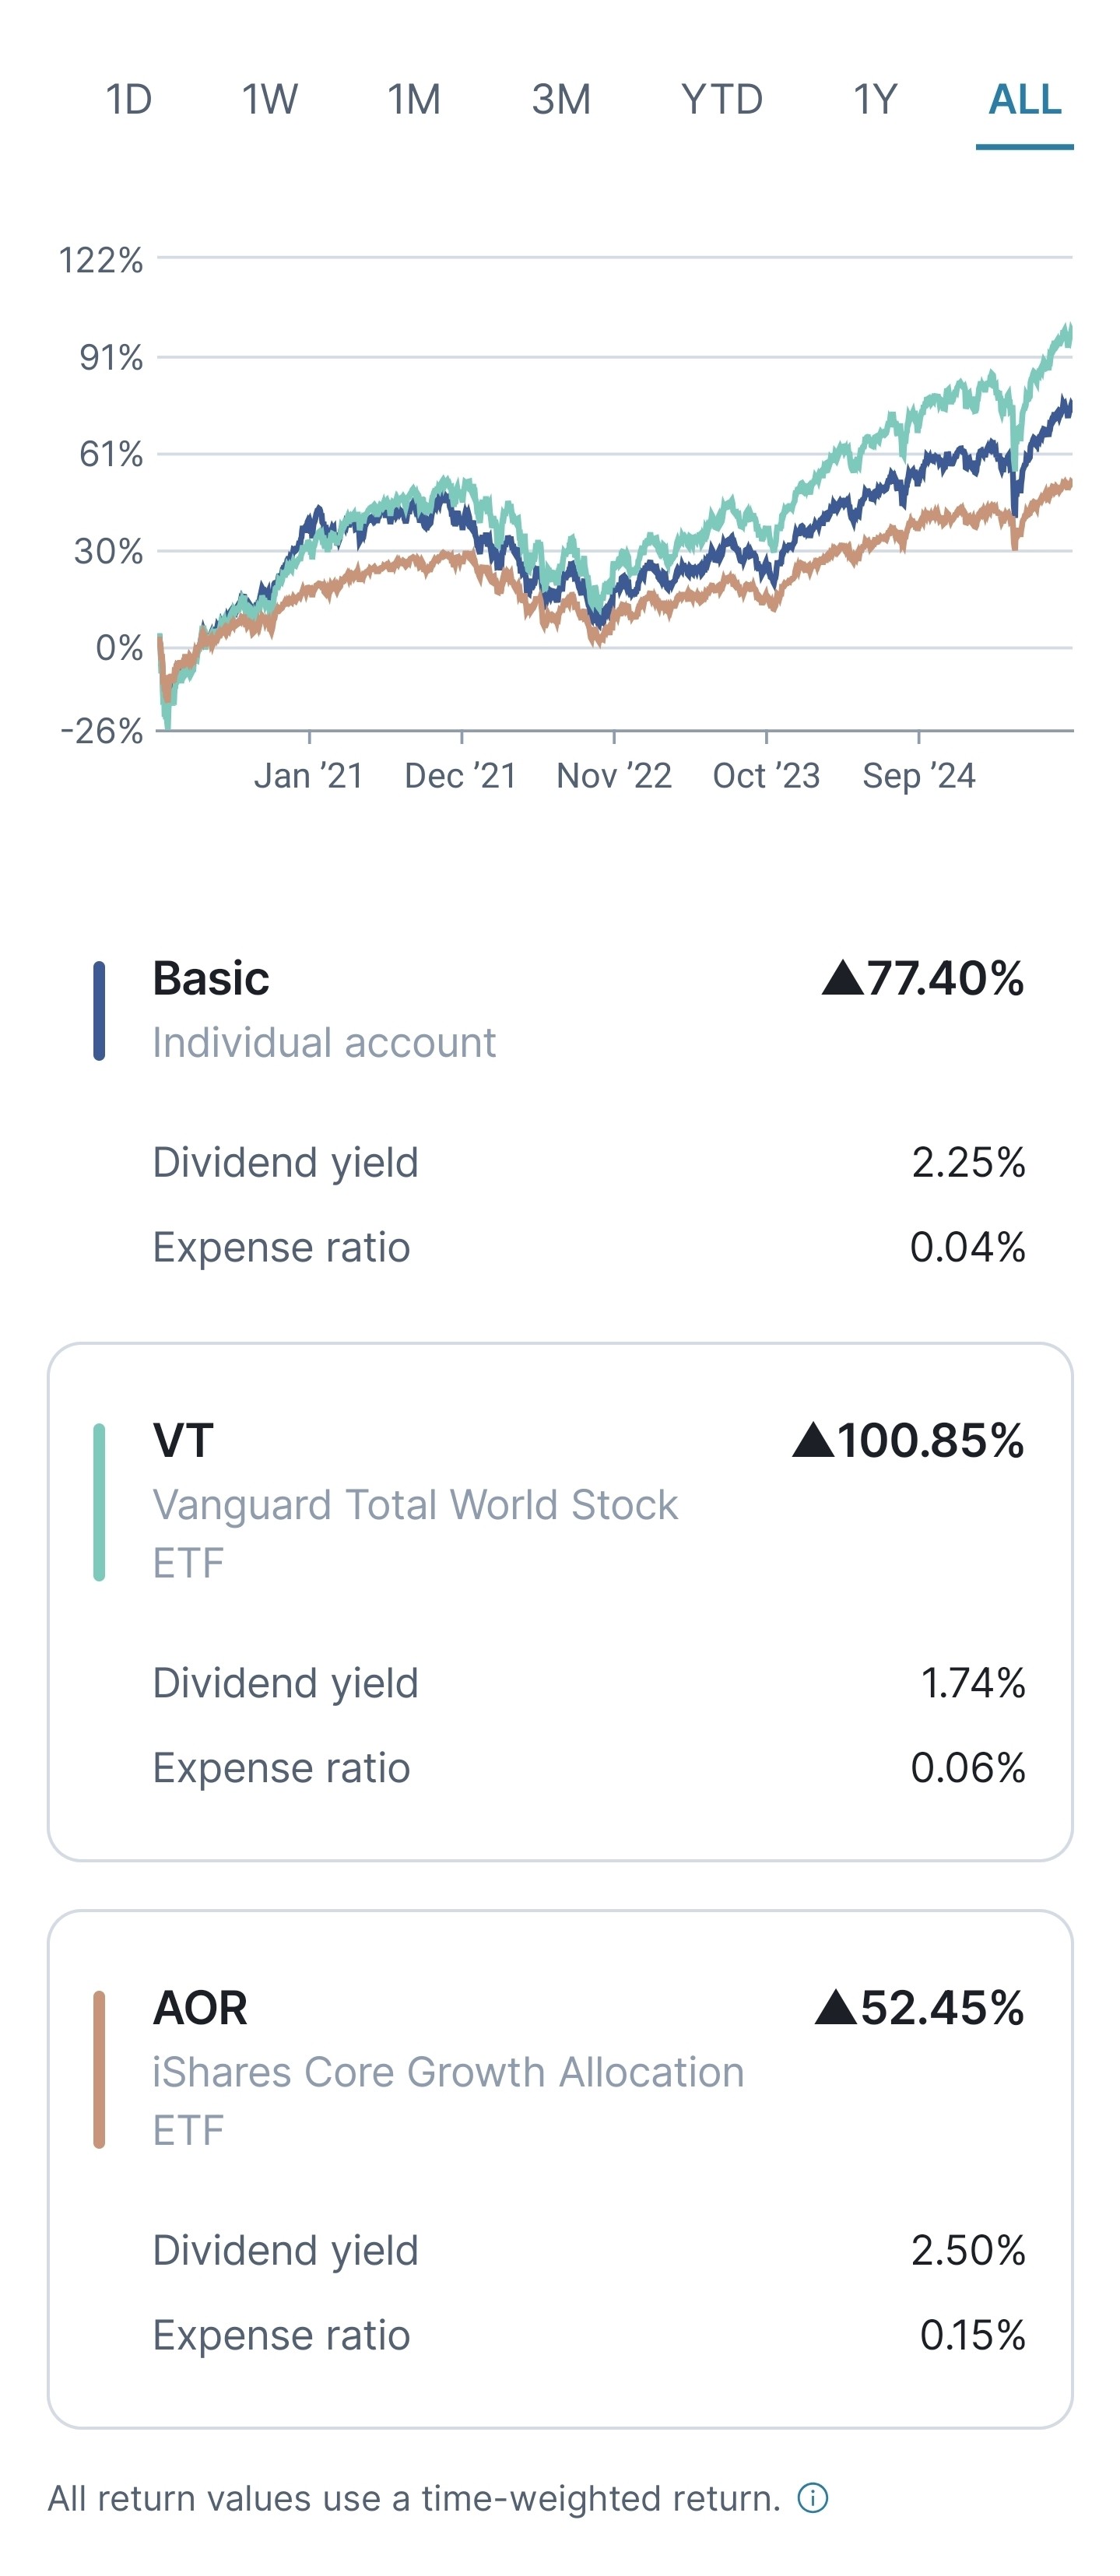The width and height of the screenshot is (1120, 2576).
Task: Switch chart to YTD view
Action: pyautogui.click(x=722, y=100)
